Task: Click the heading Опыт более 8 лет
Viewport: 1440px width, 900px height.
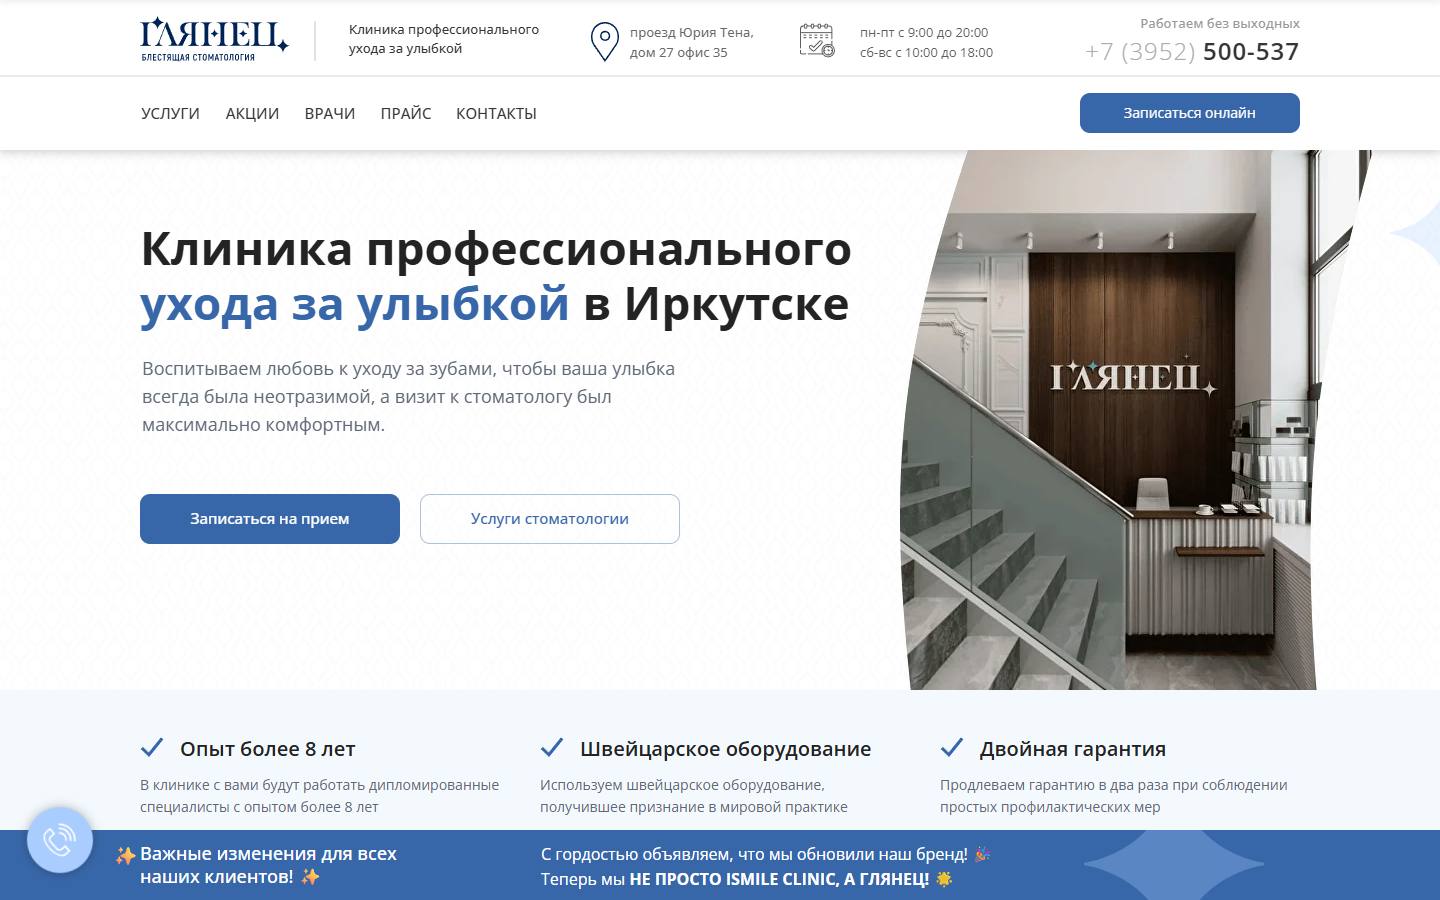Action: click(268, 749)
